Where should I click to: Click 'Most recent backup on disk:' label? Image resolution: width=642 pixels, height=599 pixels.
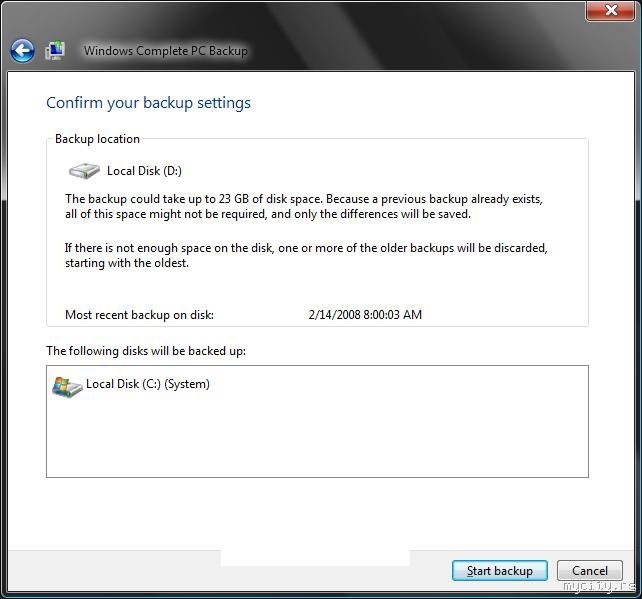tap(139, 314)
